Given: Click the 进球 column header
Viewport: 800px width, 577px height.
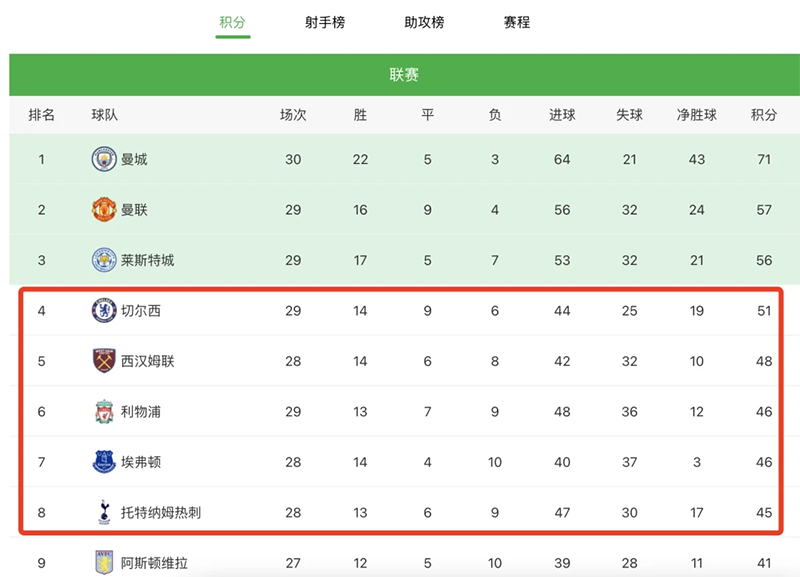Looking at the screenshot, I should pos(562,115).
